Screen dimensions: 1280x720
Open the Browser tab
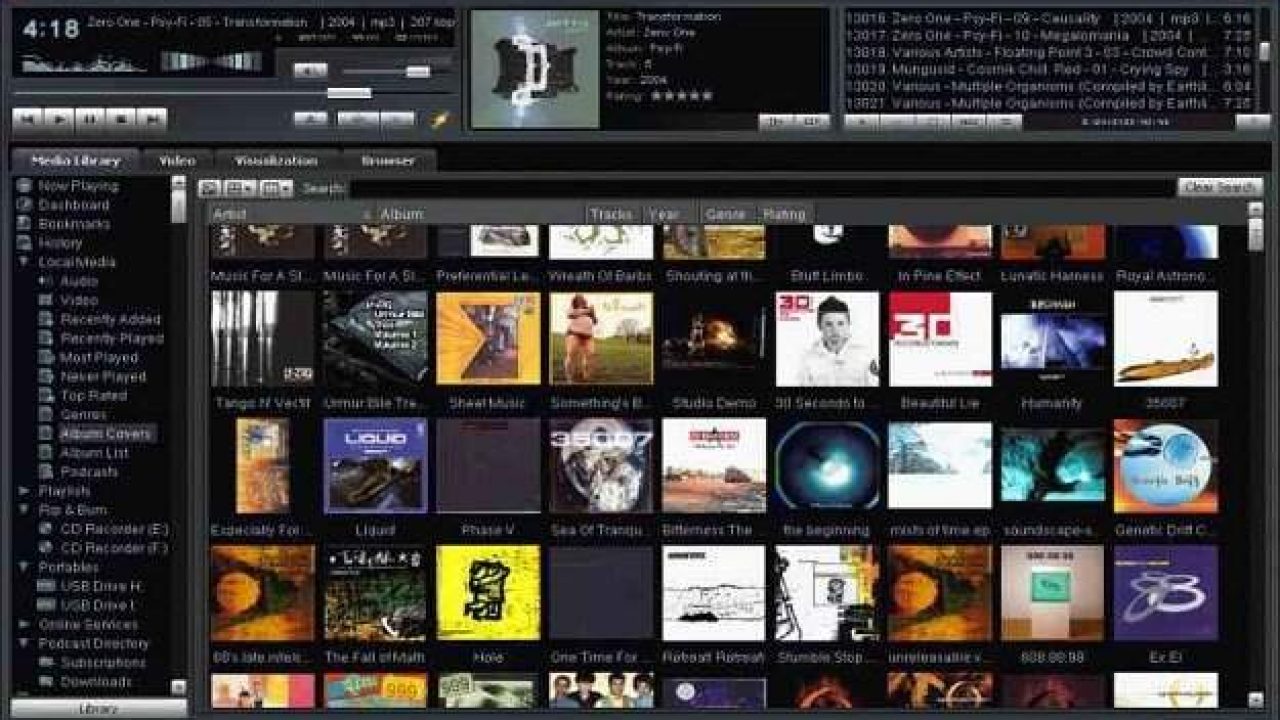pos(388,161)
